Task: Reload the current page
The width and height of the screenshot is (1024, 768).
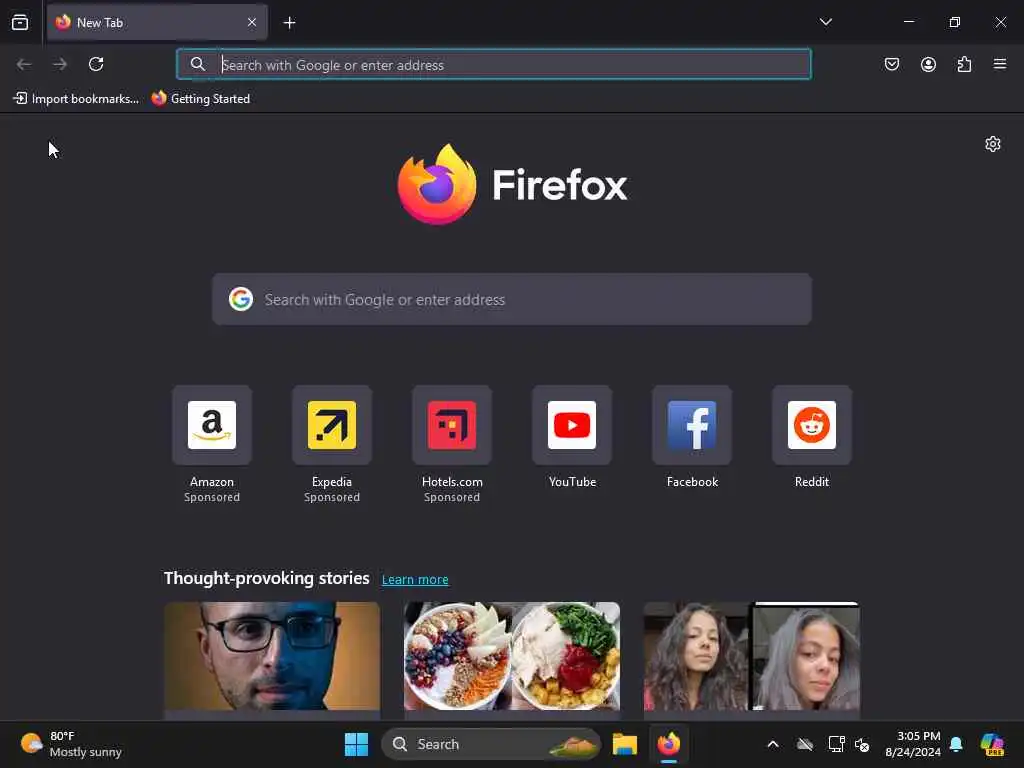Action: (x=96, y=64)
